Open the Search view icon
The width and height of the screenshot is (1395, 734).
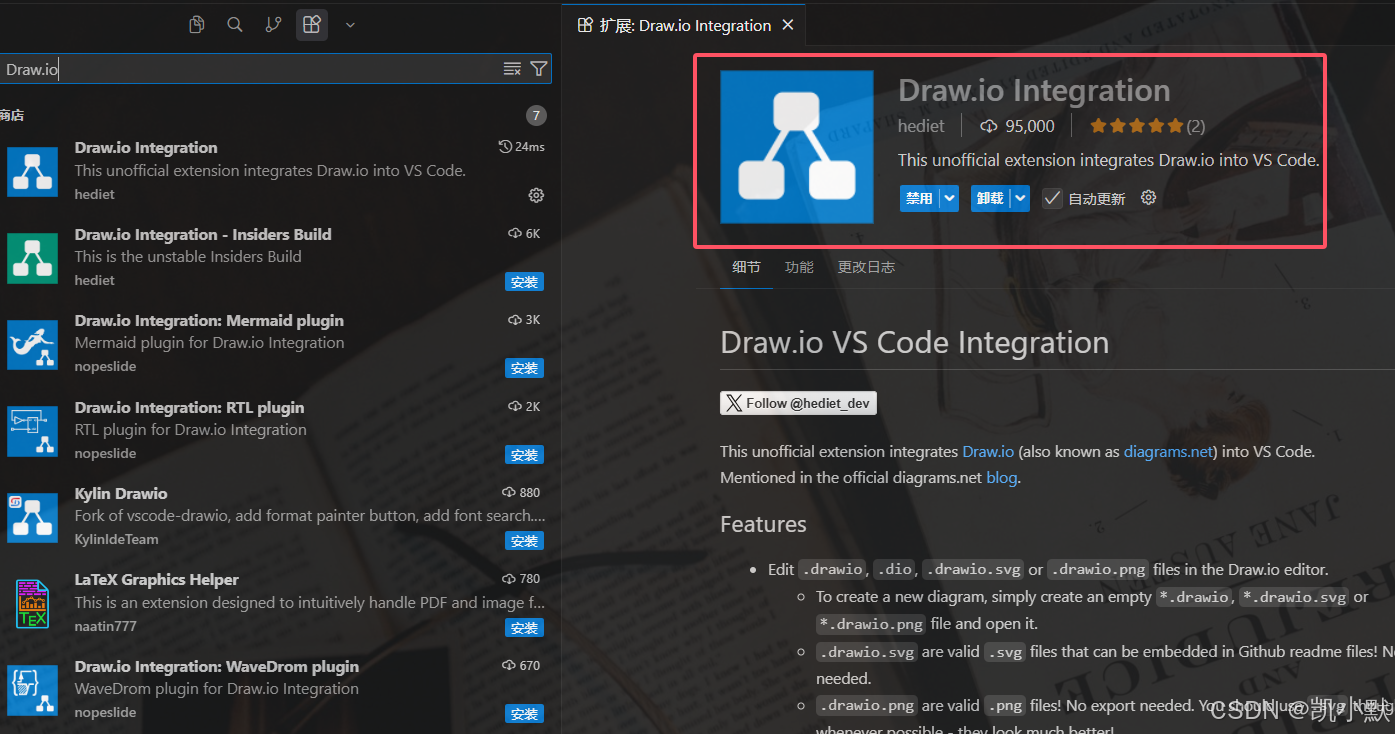[x=235, y=25]
